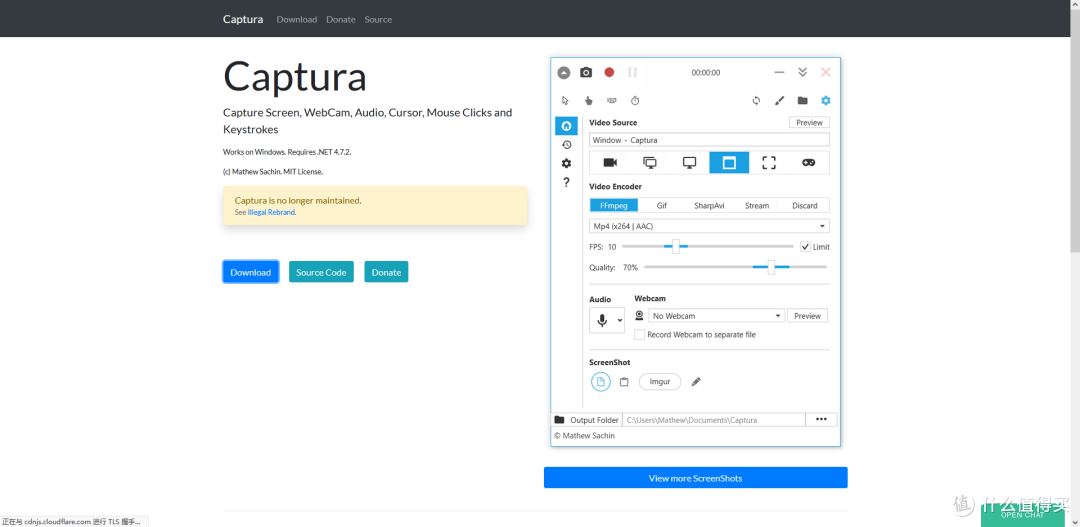Image resolution: width=1080 pixels, height=527 pixels.
Task: Click the Video Source Preview button
Action: pyautogui.click(x=809, y=123)
